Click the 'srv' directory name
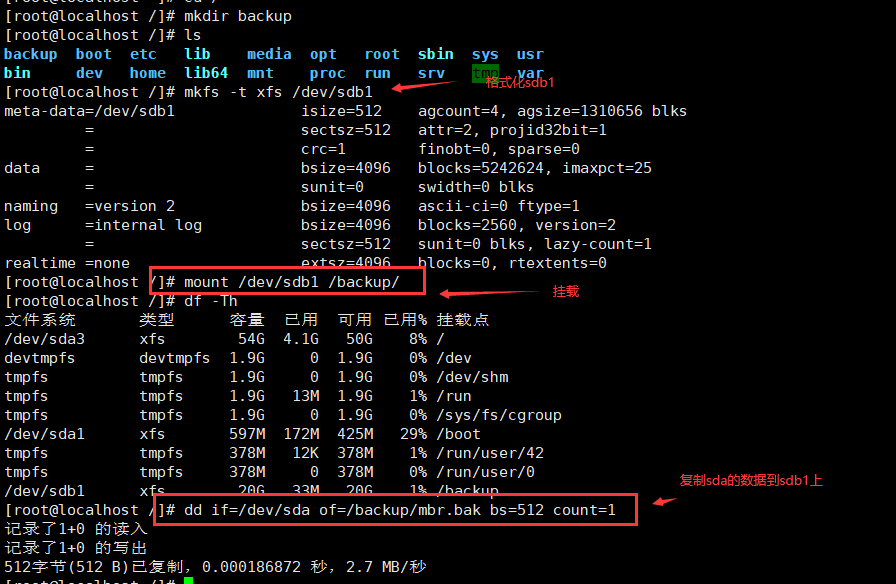This screenshot has width=896, height=584. (x=431, y=73)
